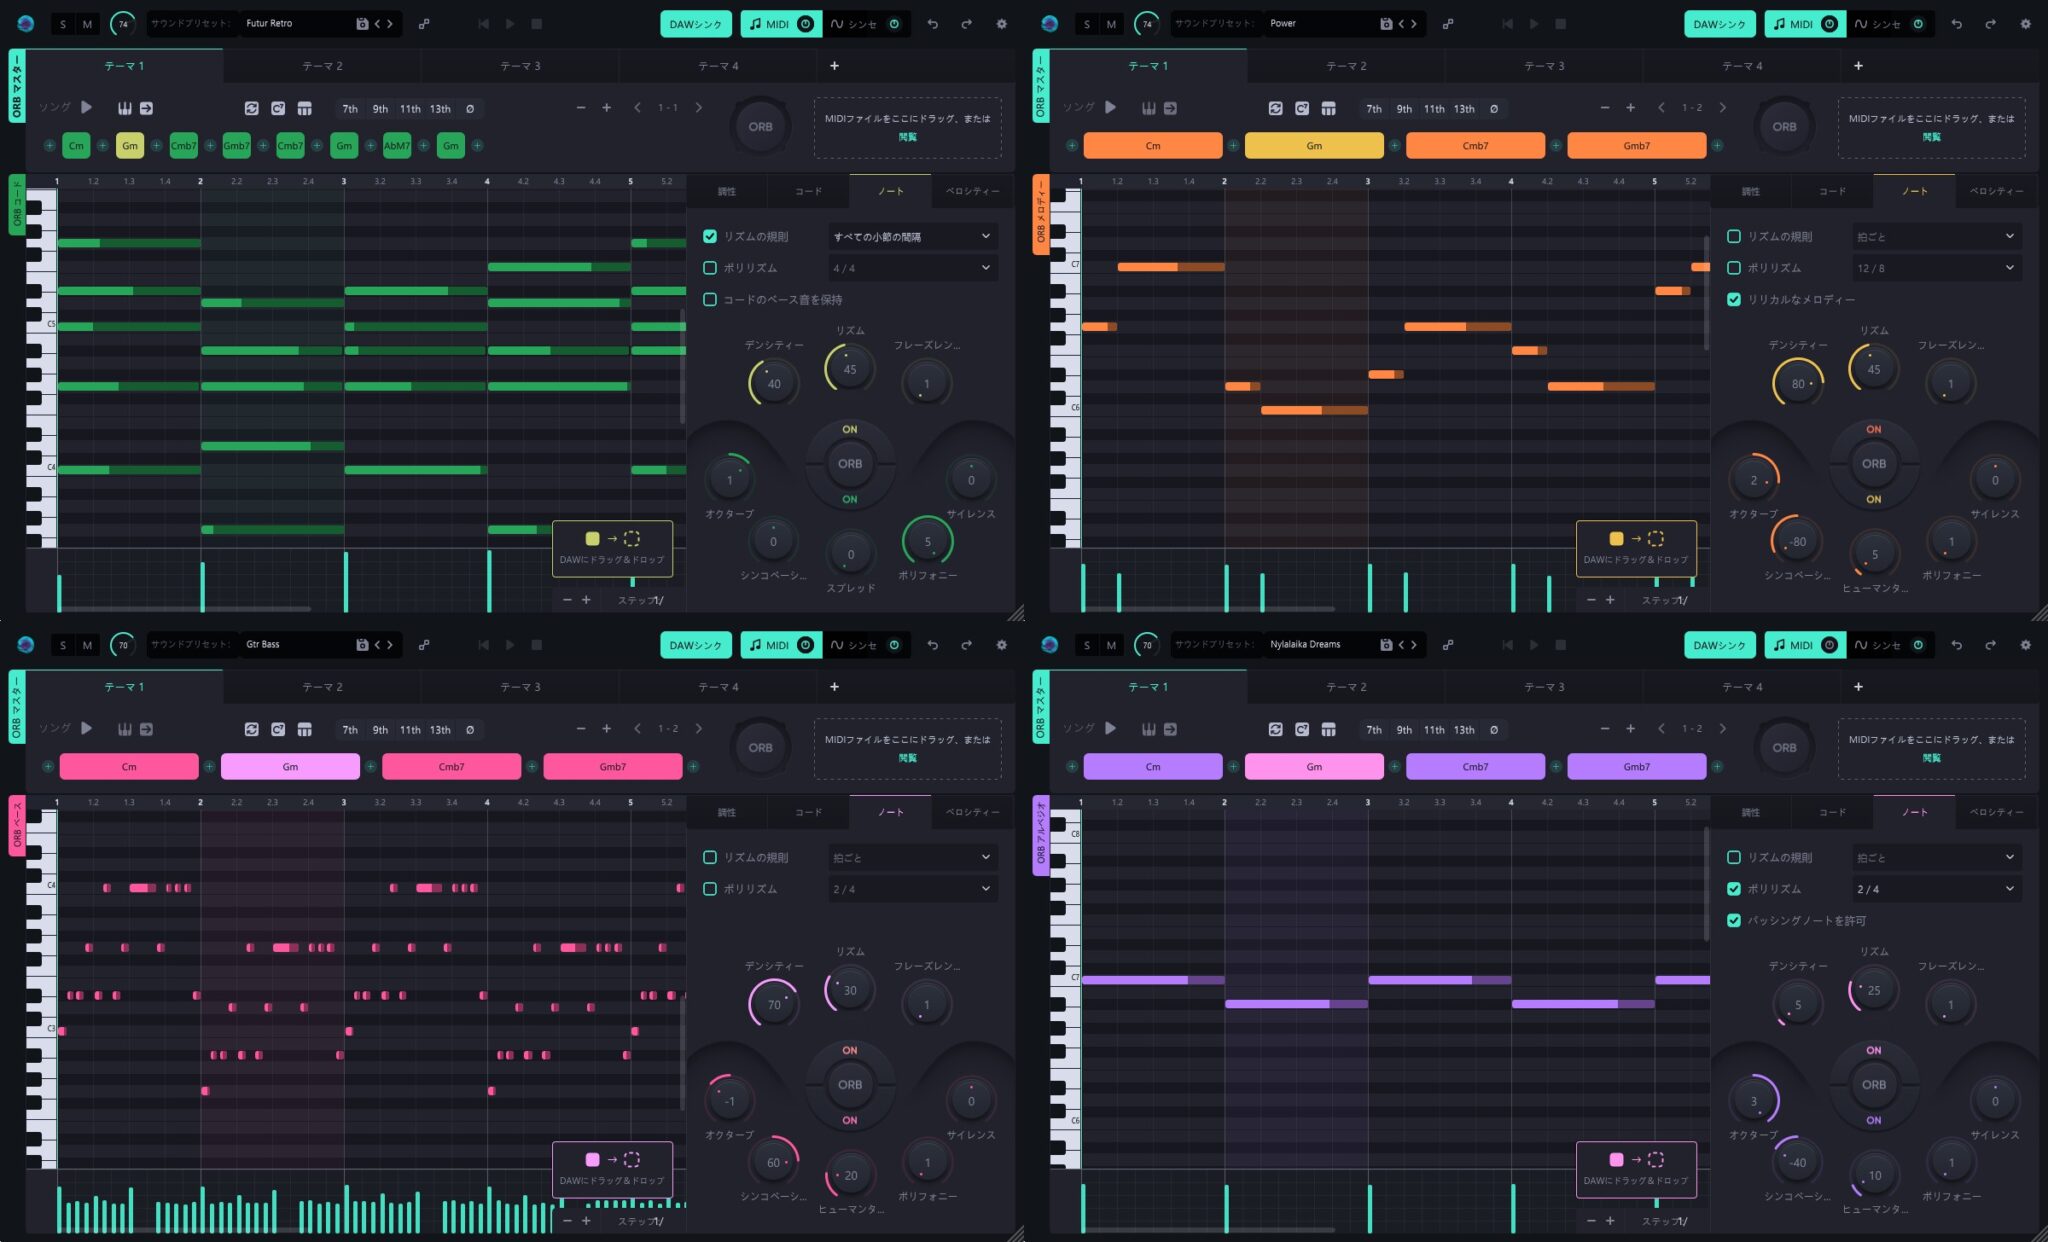Switch to the テーマ3 tab in the melody instance

[x=1543, y=65]
